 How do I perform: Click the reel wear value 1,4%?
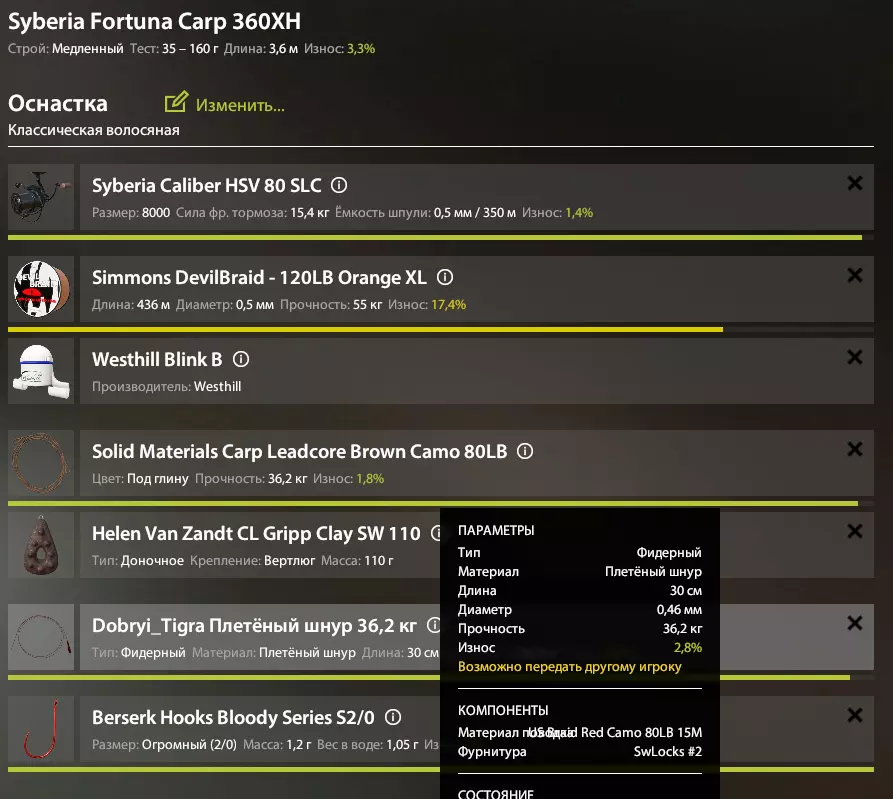point(579,213)
